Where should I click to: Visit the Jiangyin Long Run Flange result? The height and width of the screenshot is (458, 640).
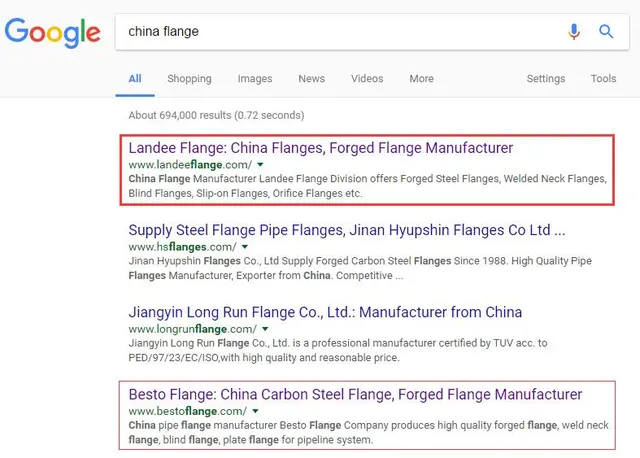click(x=325, y=312)
